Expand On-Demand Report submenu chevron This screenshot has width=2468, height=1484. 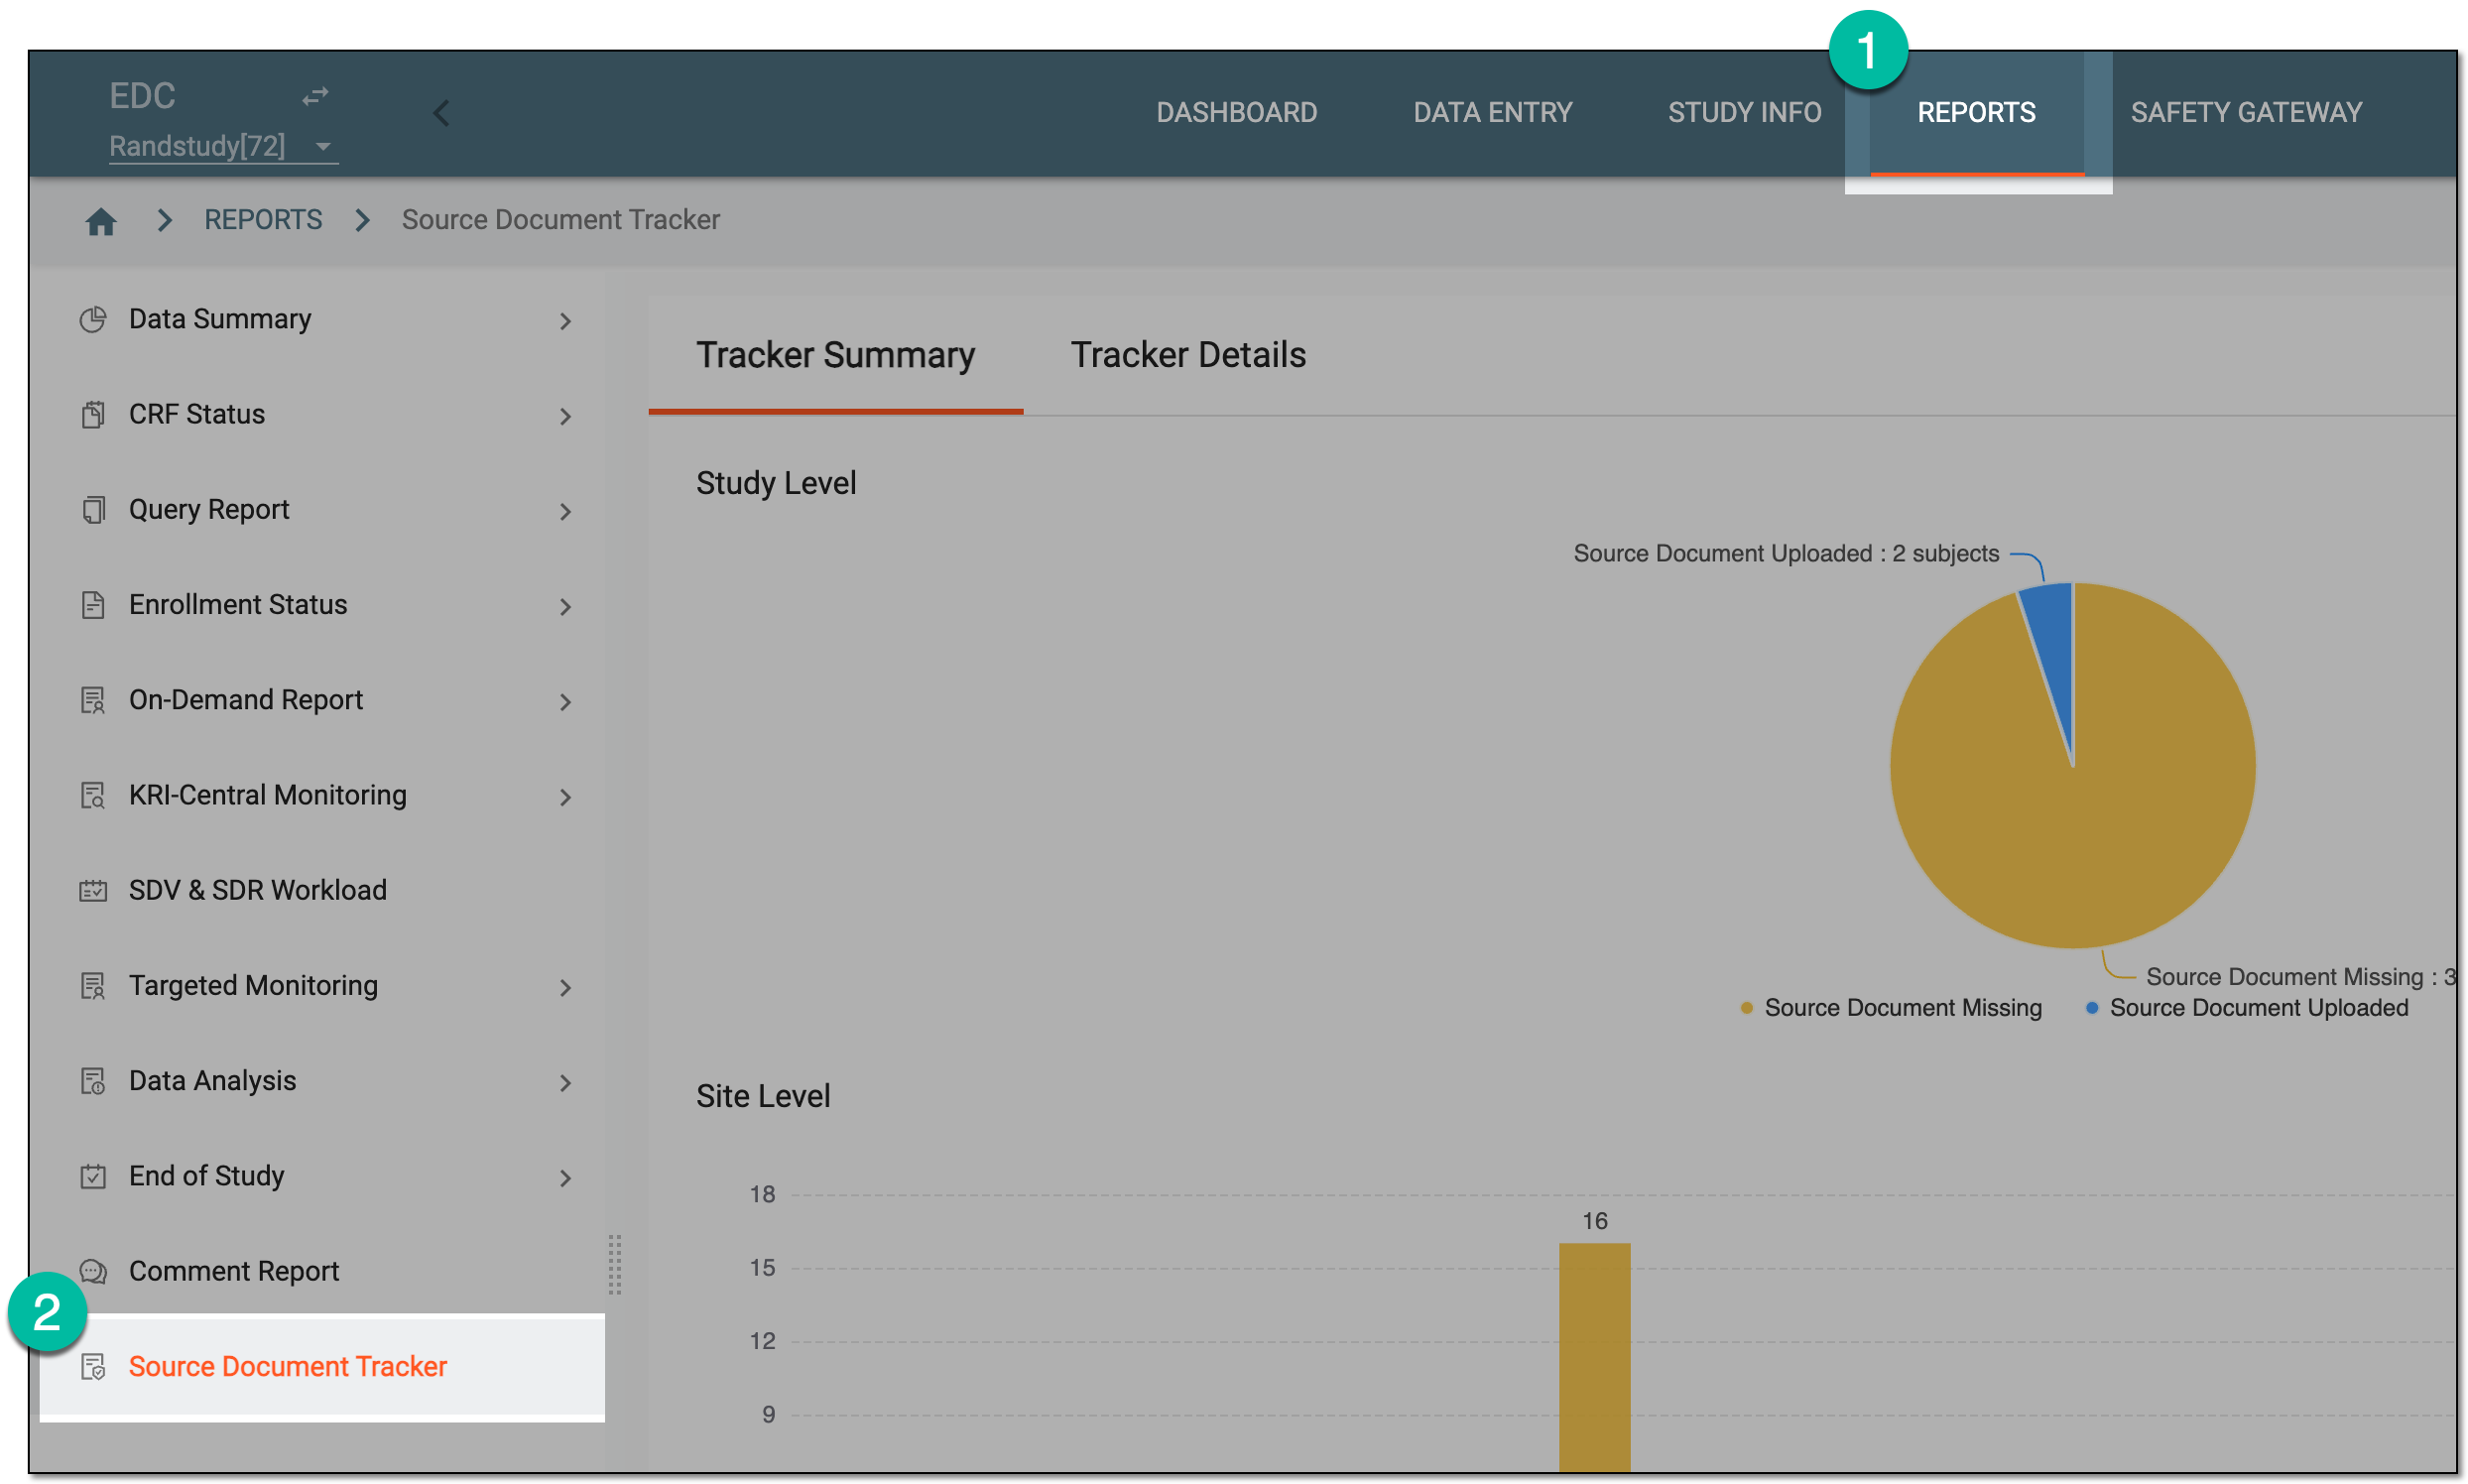565,702
